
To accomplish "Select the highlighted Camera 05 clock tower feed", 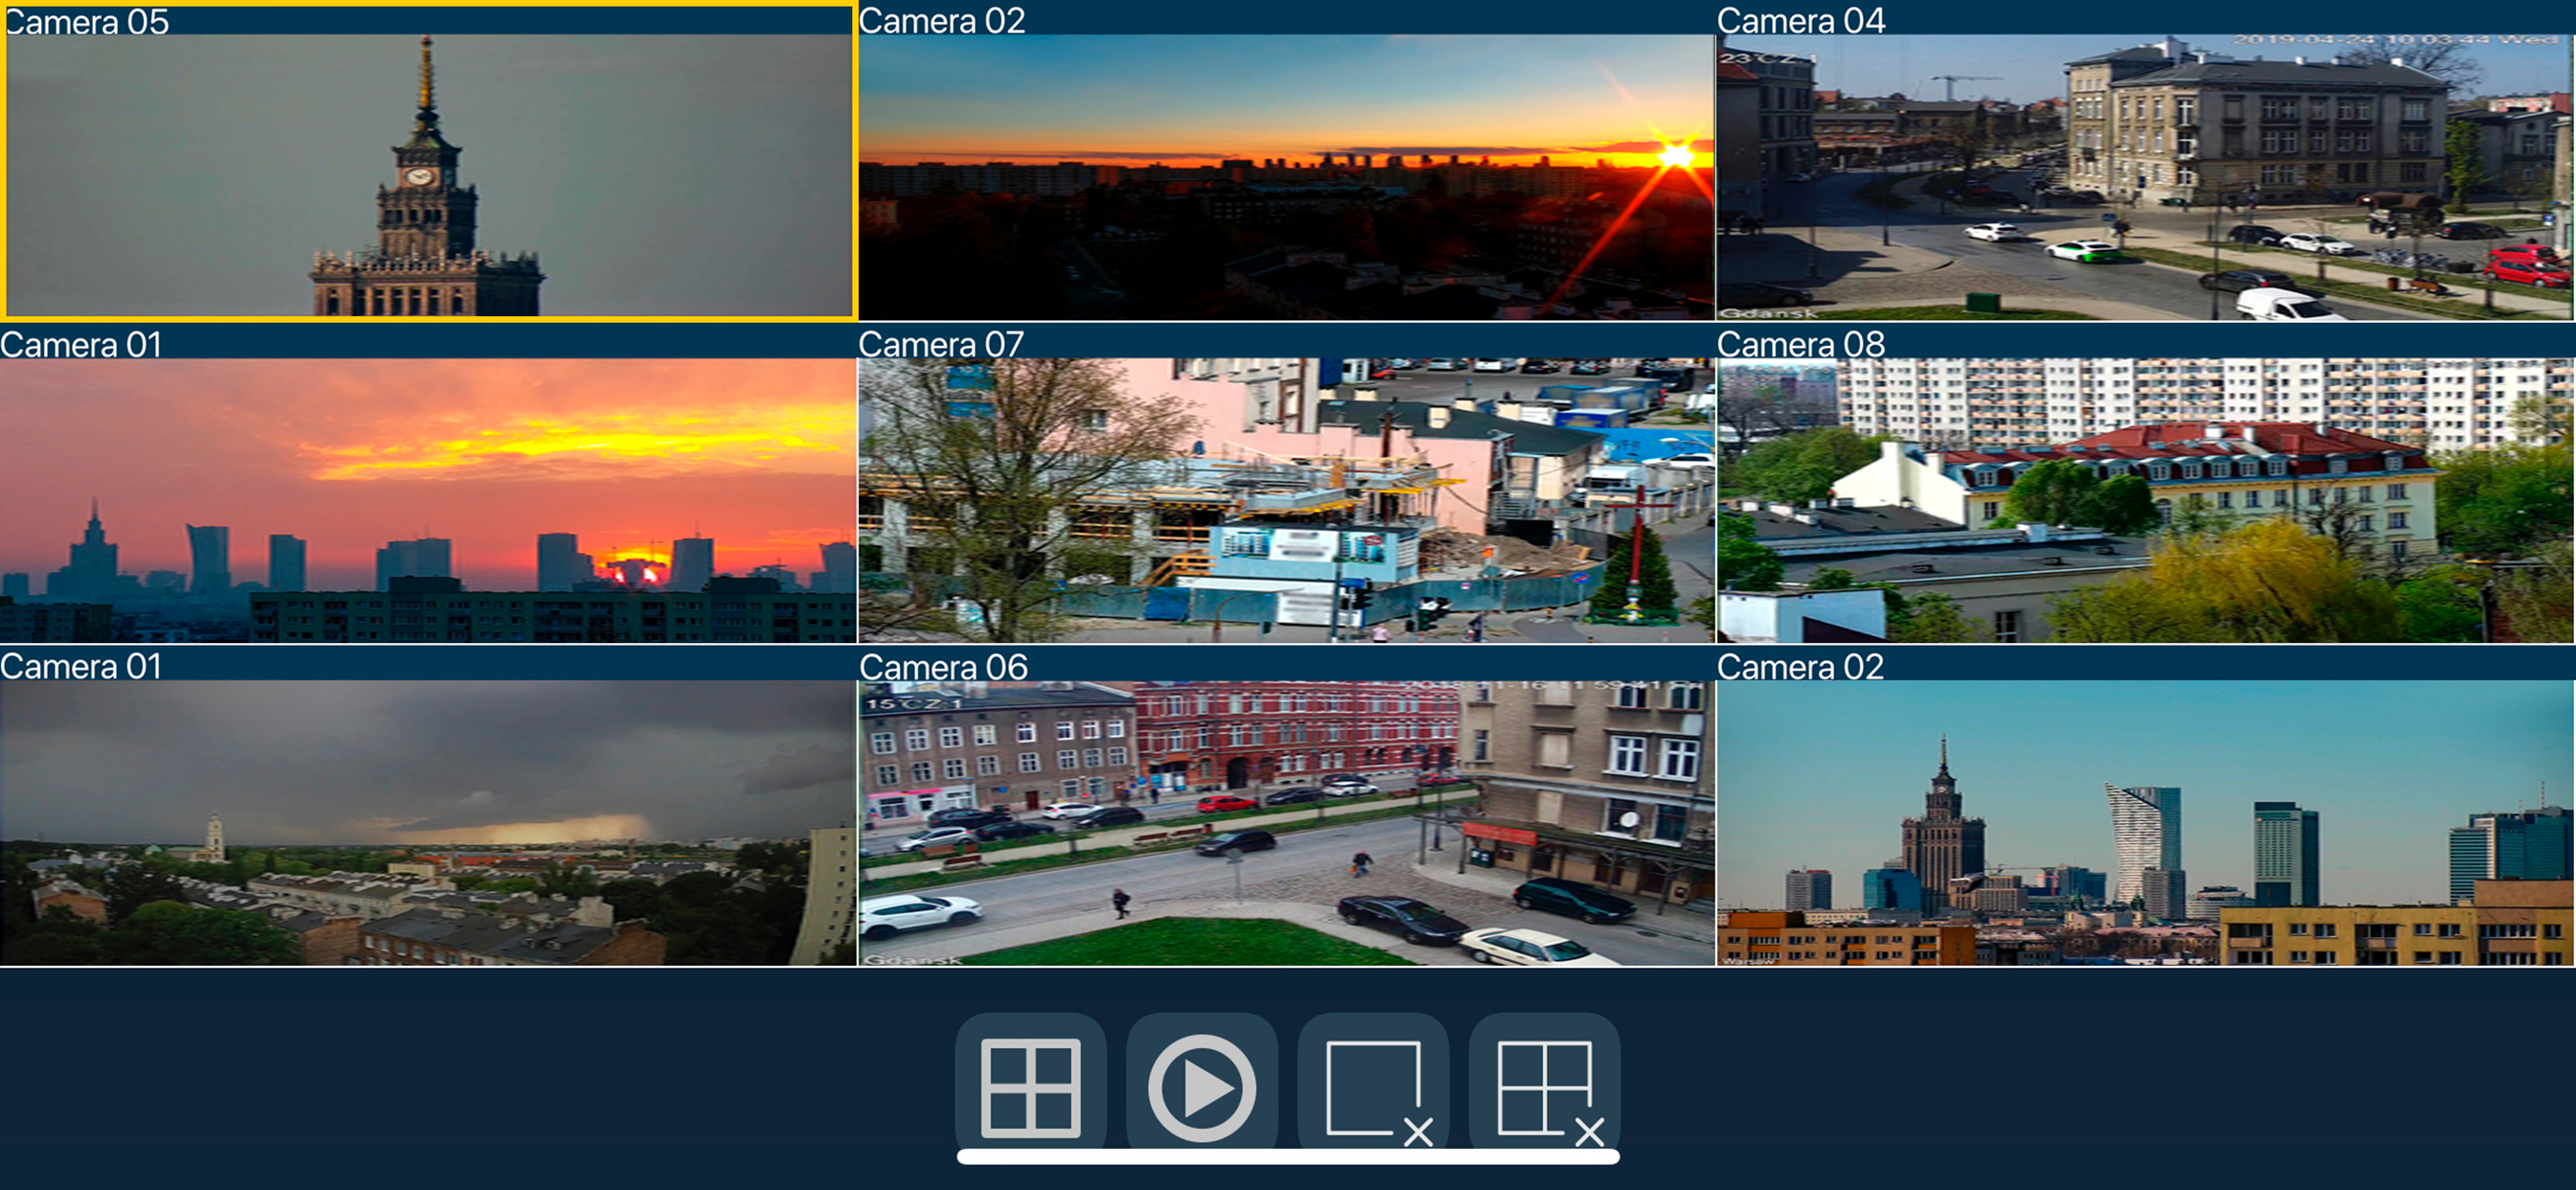I will point(428,176).
